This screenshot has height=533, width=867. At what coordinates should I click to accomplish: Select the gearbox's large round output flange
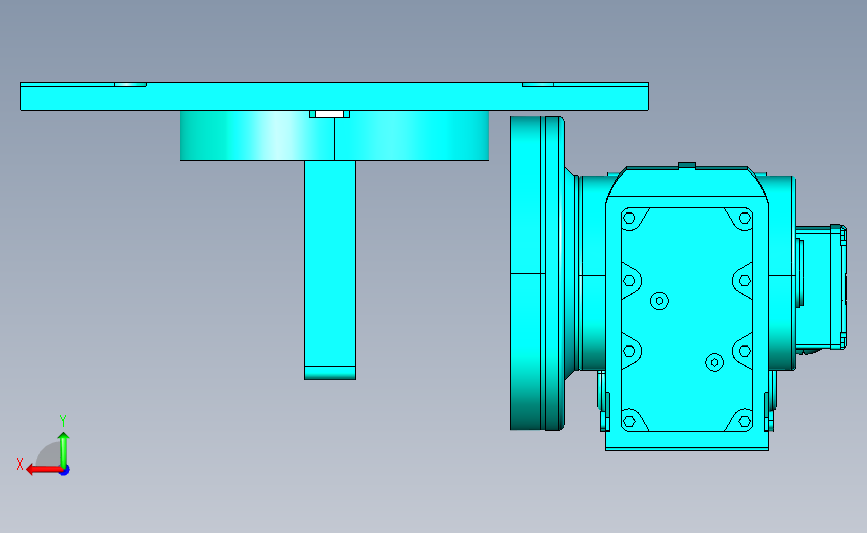pos(537,273)
